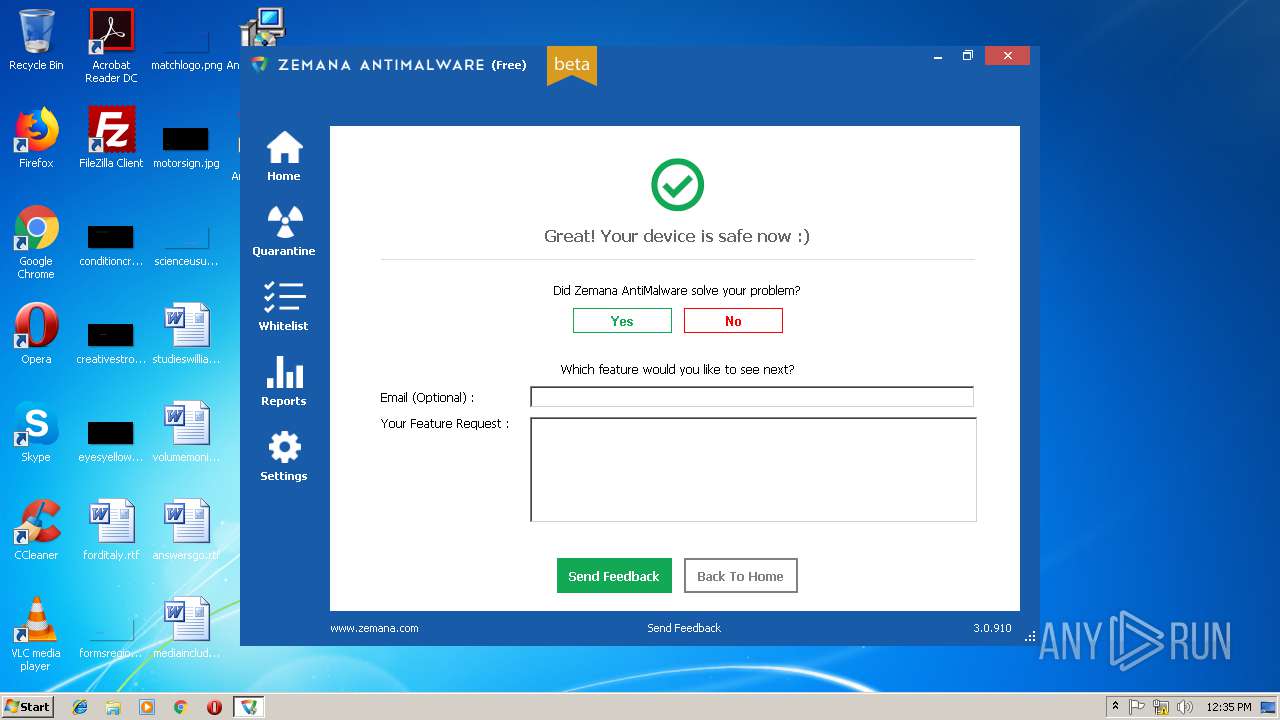Select the motorsign.jpg desktop file
This screenshot has height=720, width=1280.
[186, 146]
